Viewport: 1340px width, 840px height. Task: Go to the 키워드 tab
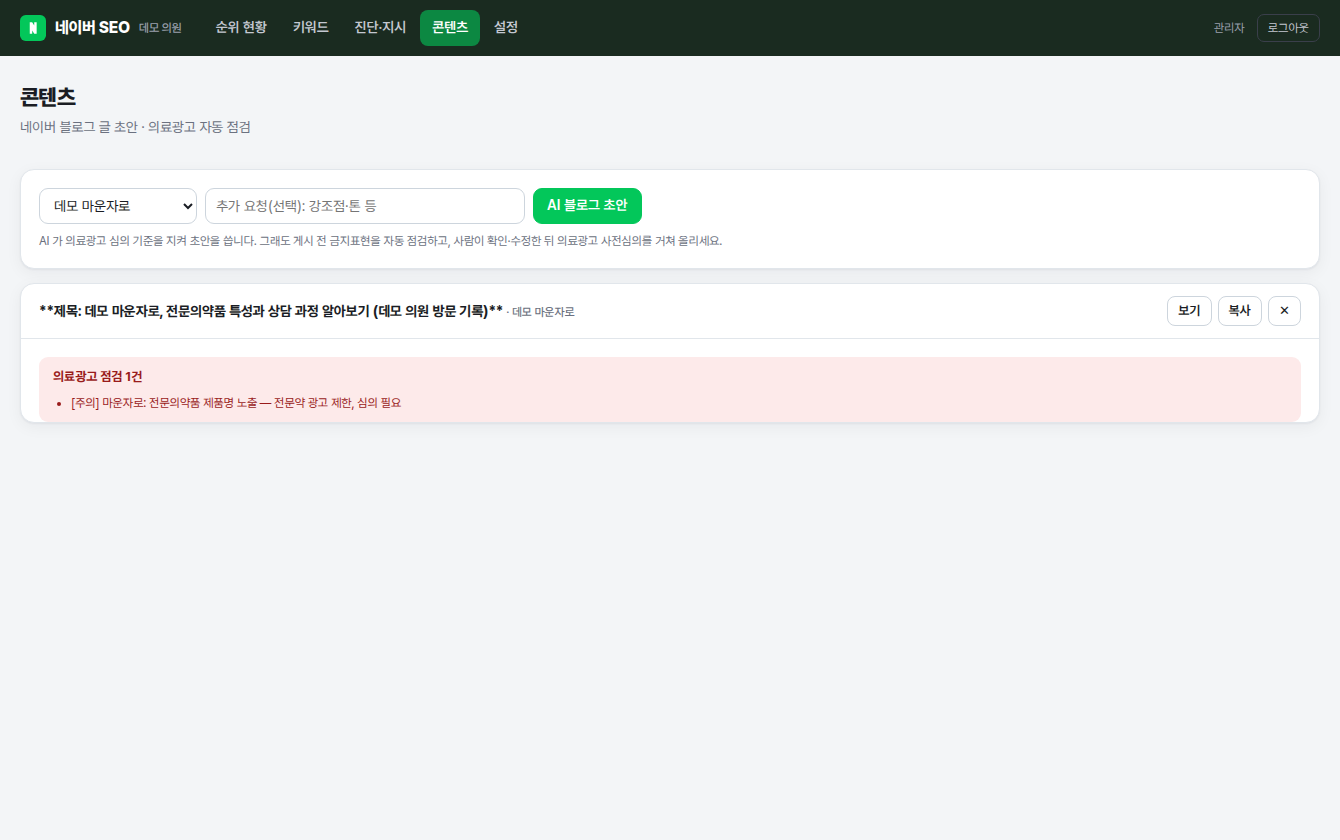click(x=311, y=28)
